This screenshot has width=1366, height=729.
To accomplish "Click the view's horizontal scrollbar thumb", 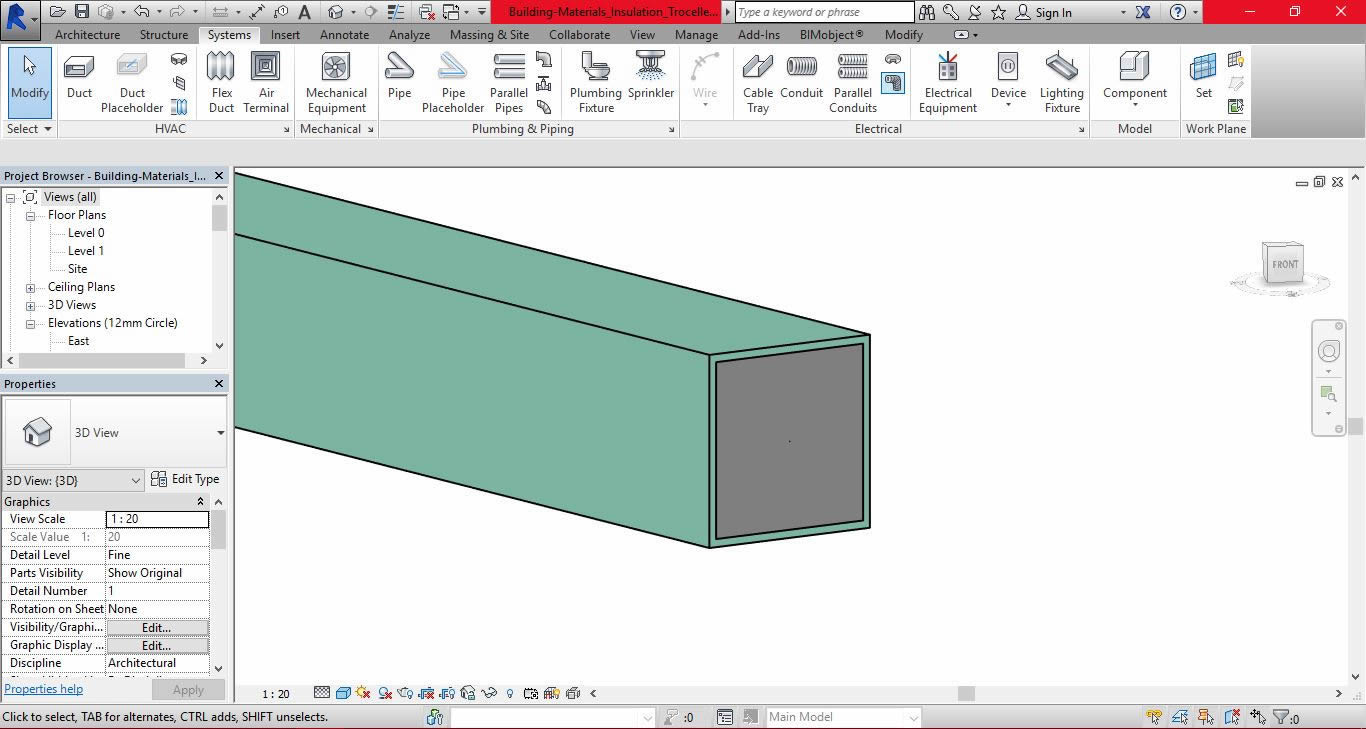I will (x=966, y=693).
